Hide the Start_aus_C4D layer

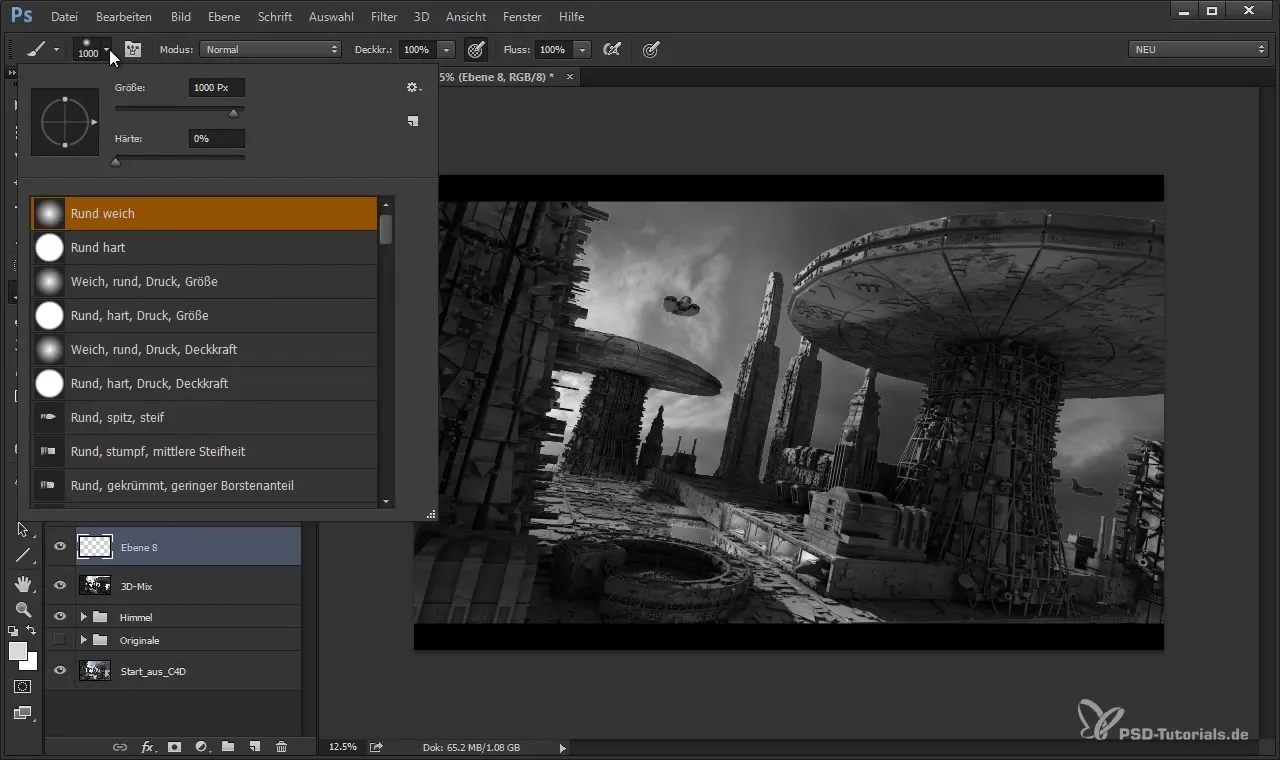[x=60, y=671]
